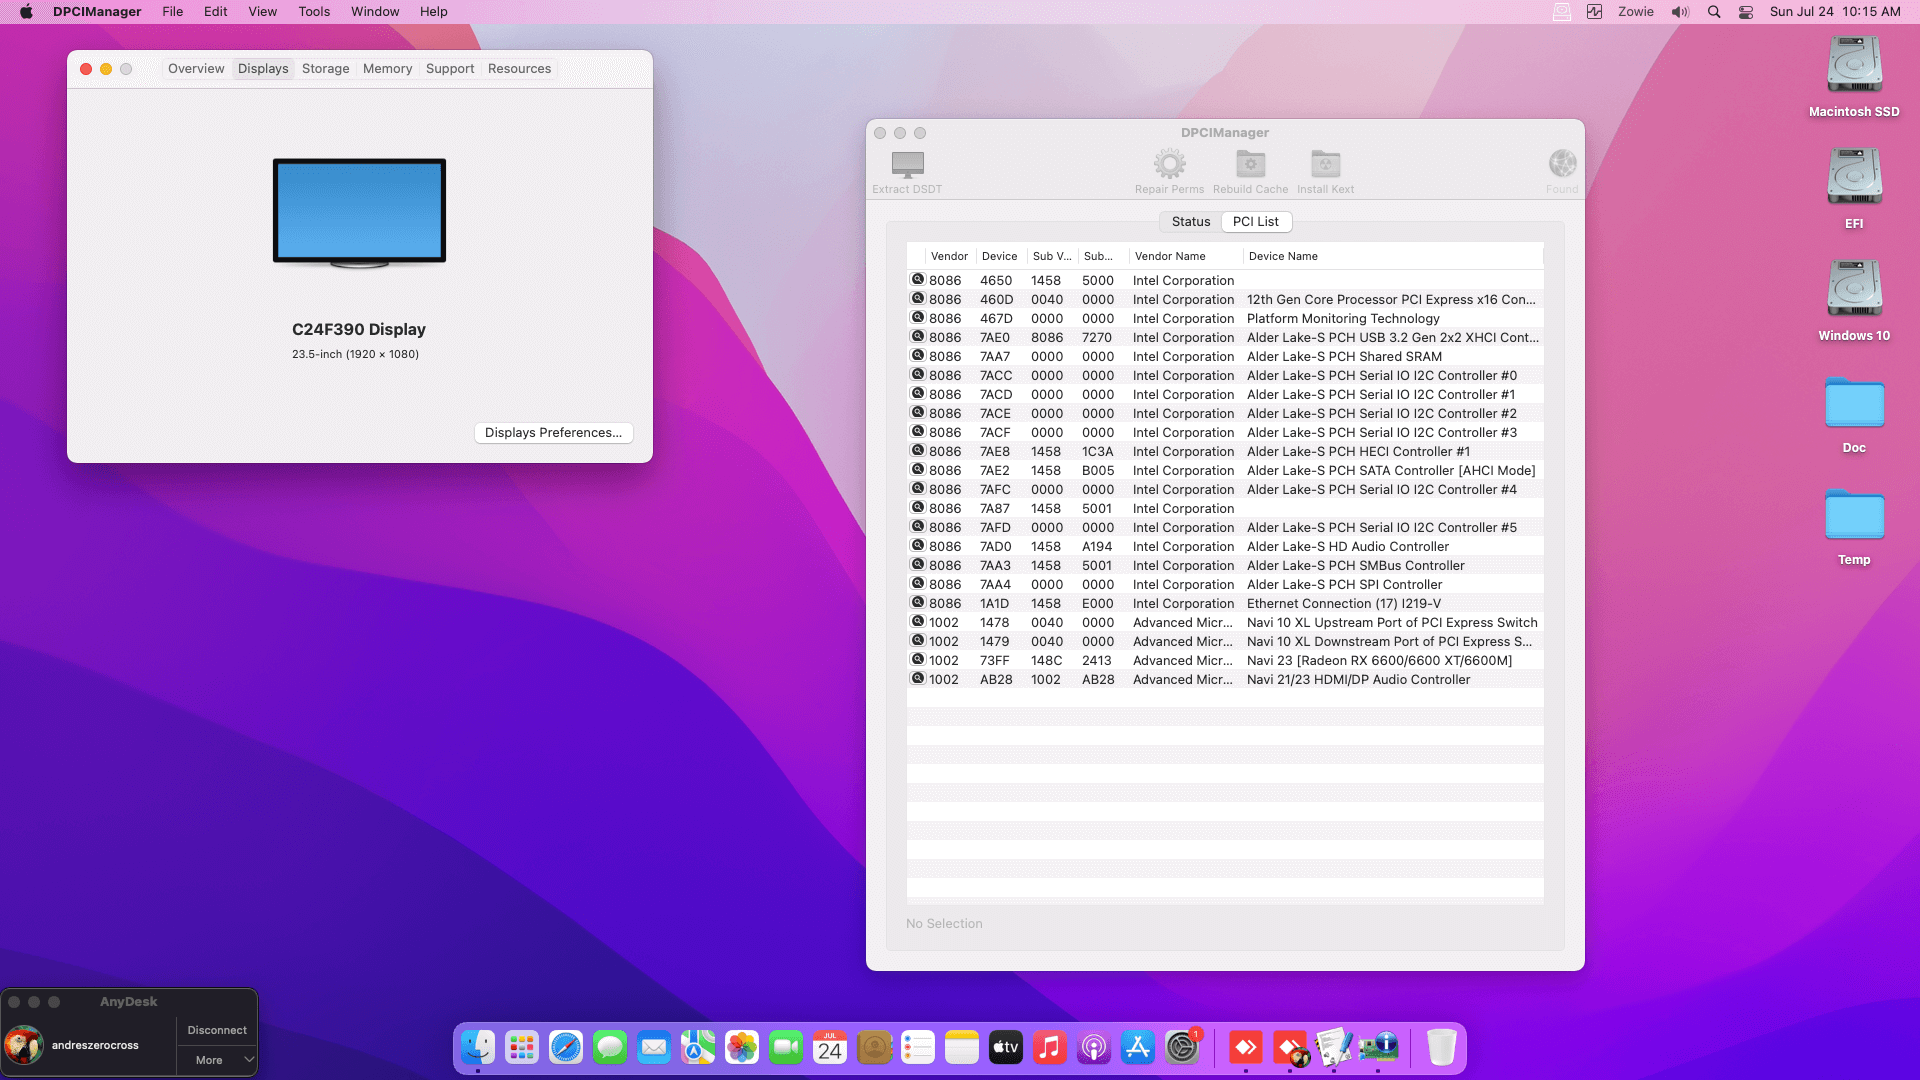This screenshot has width=1920, height=1080.
Task: Open Finder from the Dock
Action: click(478, 1047)
